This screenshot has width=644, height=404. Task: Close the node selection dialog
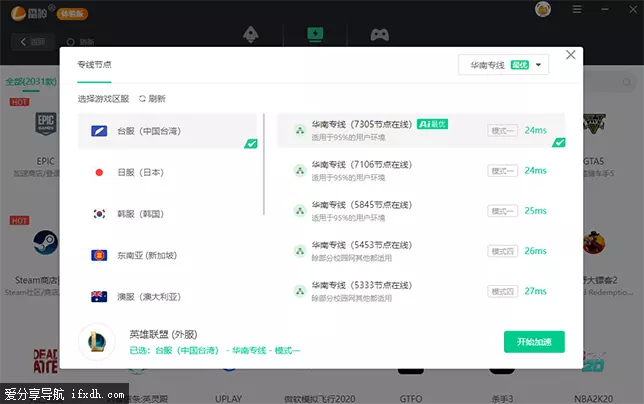click(571, 56)
